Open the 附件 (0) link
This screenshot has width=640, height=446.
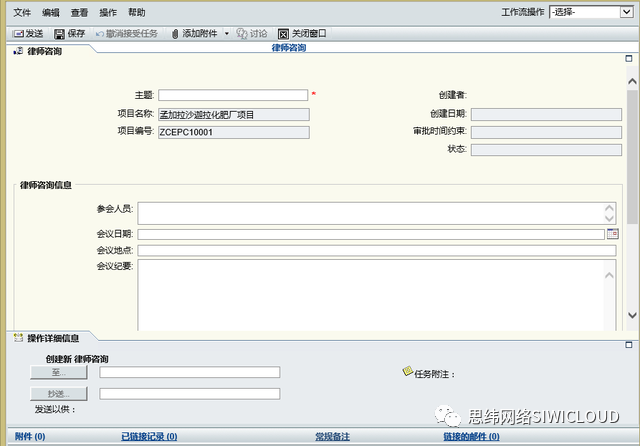pyautogui.click(x=30, y=437)
